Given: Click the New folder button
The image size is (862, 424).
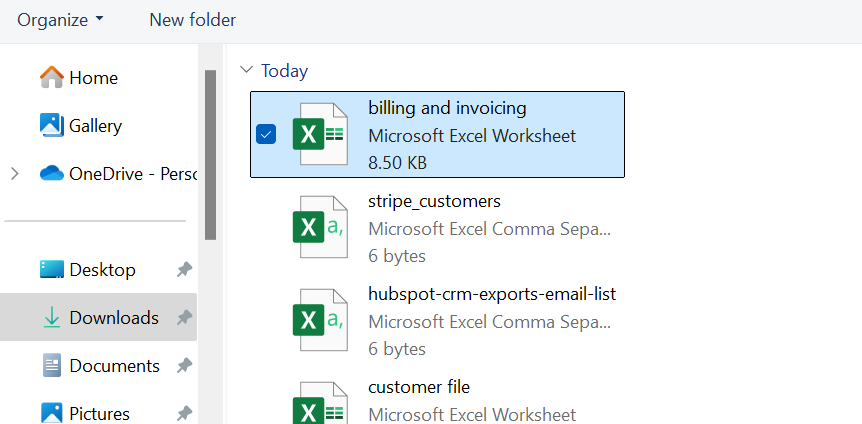Looking at the screenshot, I should tap(193, 20).
